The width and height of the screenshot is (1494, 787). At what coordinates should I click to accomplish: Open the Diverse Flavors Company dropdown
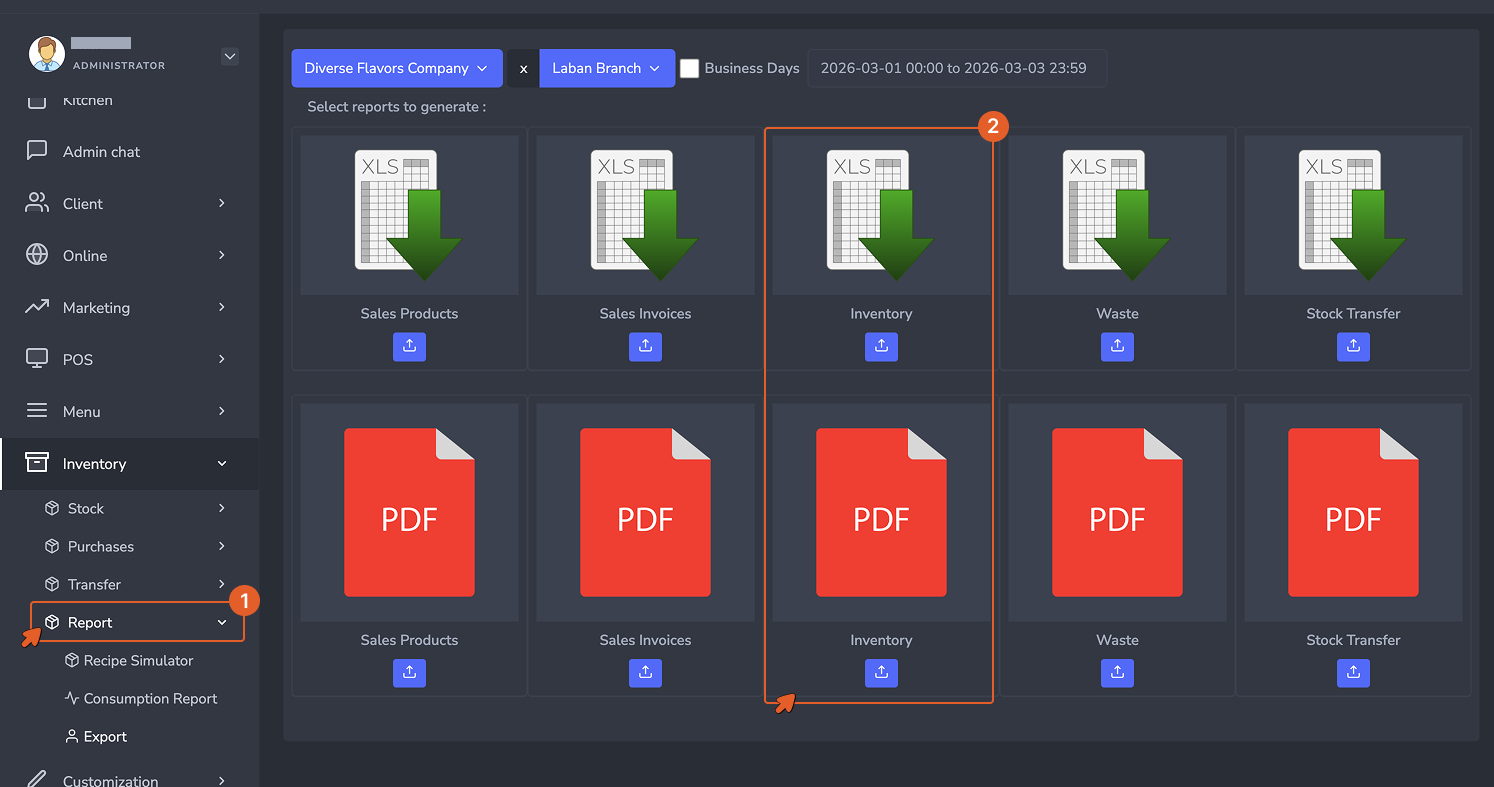[x=397, y=68]
